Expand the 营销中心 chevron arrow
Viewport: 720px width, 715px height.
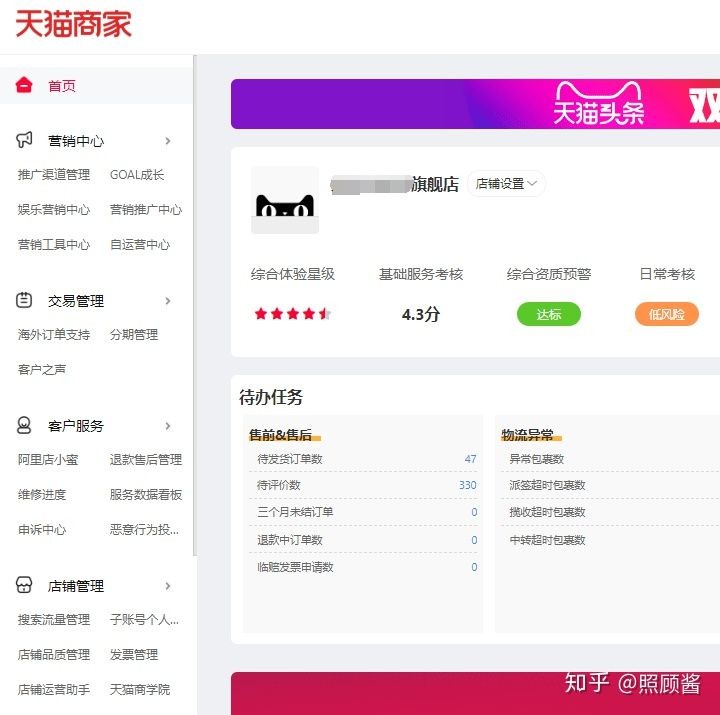point(168,141)
